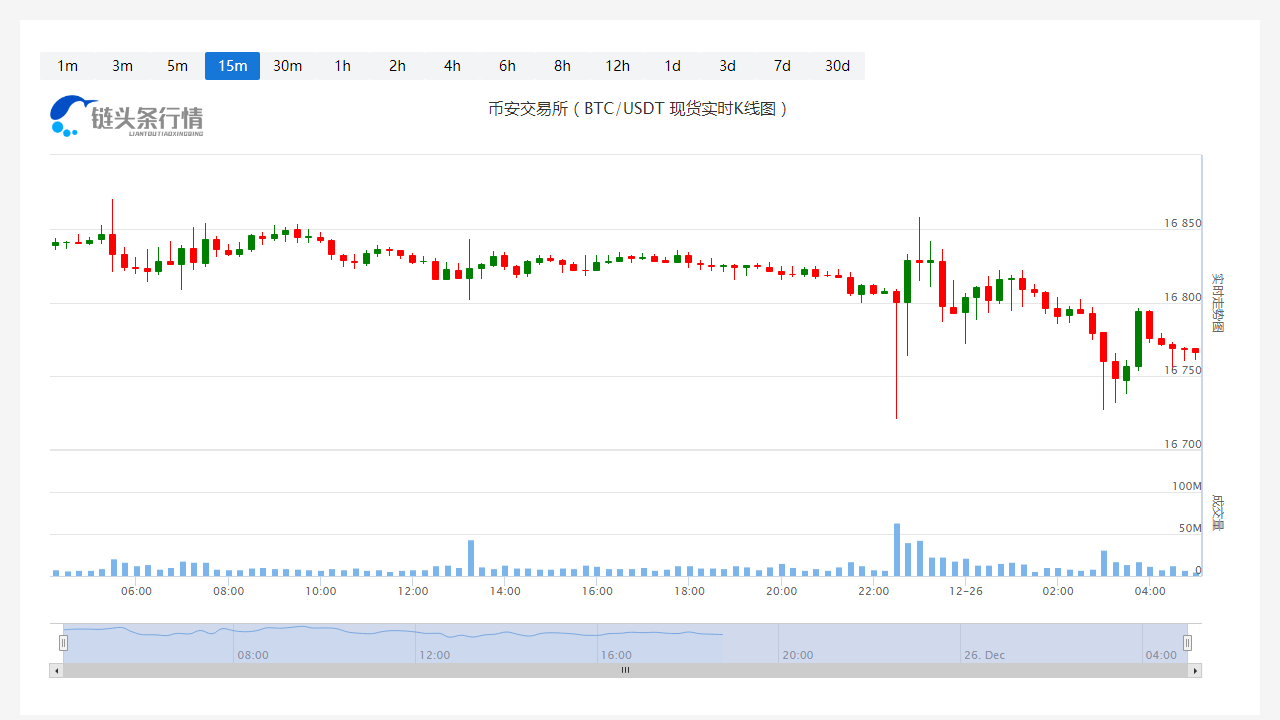Image resolution: width=1280 pixels, height=720 pixels.
Task: Choose the 1h interval tab
Action: click(x=342, y=66)
